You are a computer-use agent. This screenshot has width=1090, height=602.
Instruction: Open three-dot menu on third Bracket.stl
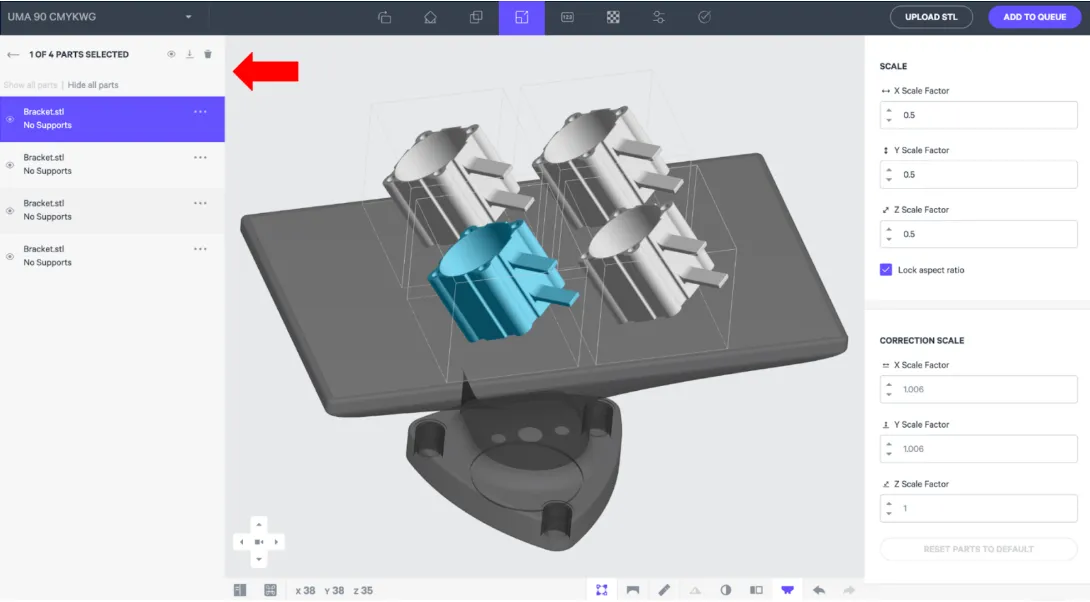pos(200,204)
